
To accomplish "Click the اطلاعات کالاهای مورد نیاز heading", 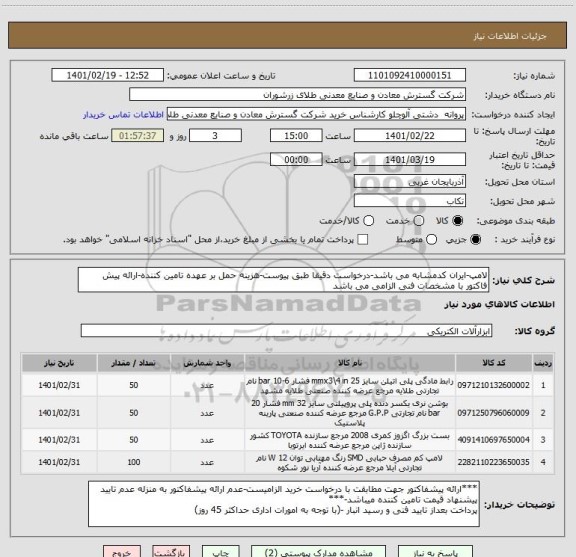I will point(500,304).
